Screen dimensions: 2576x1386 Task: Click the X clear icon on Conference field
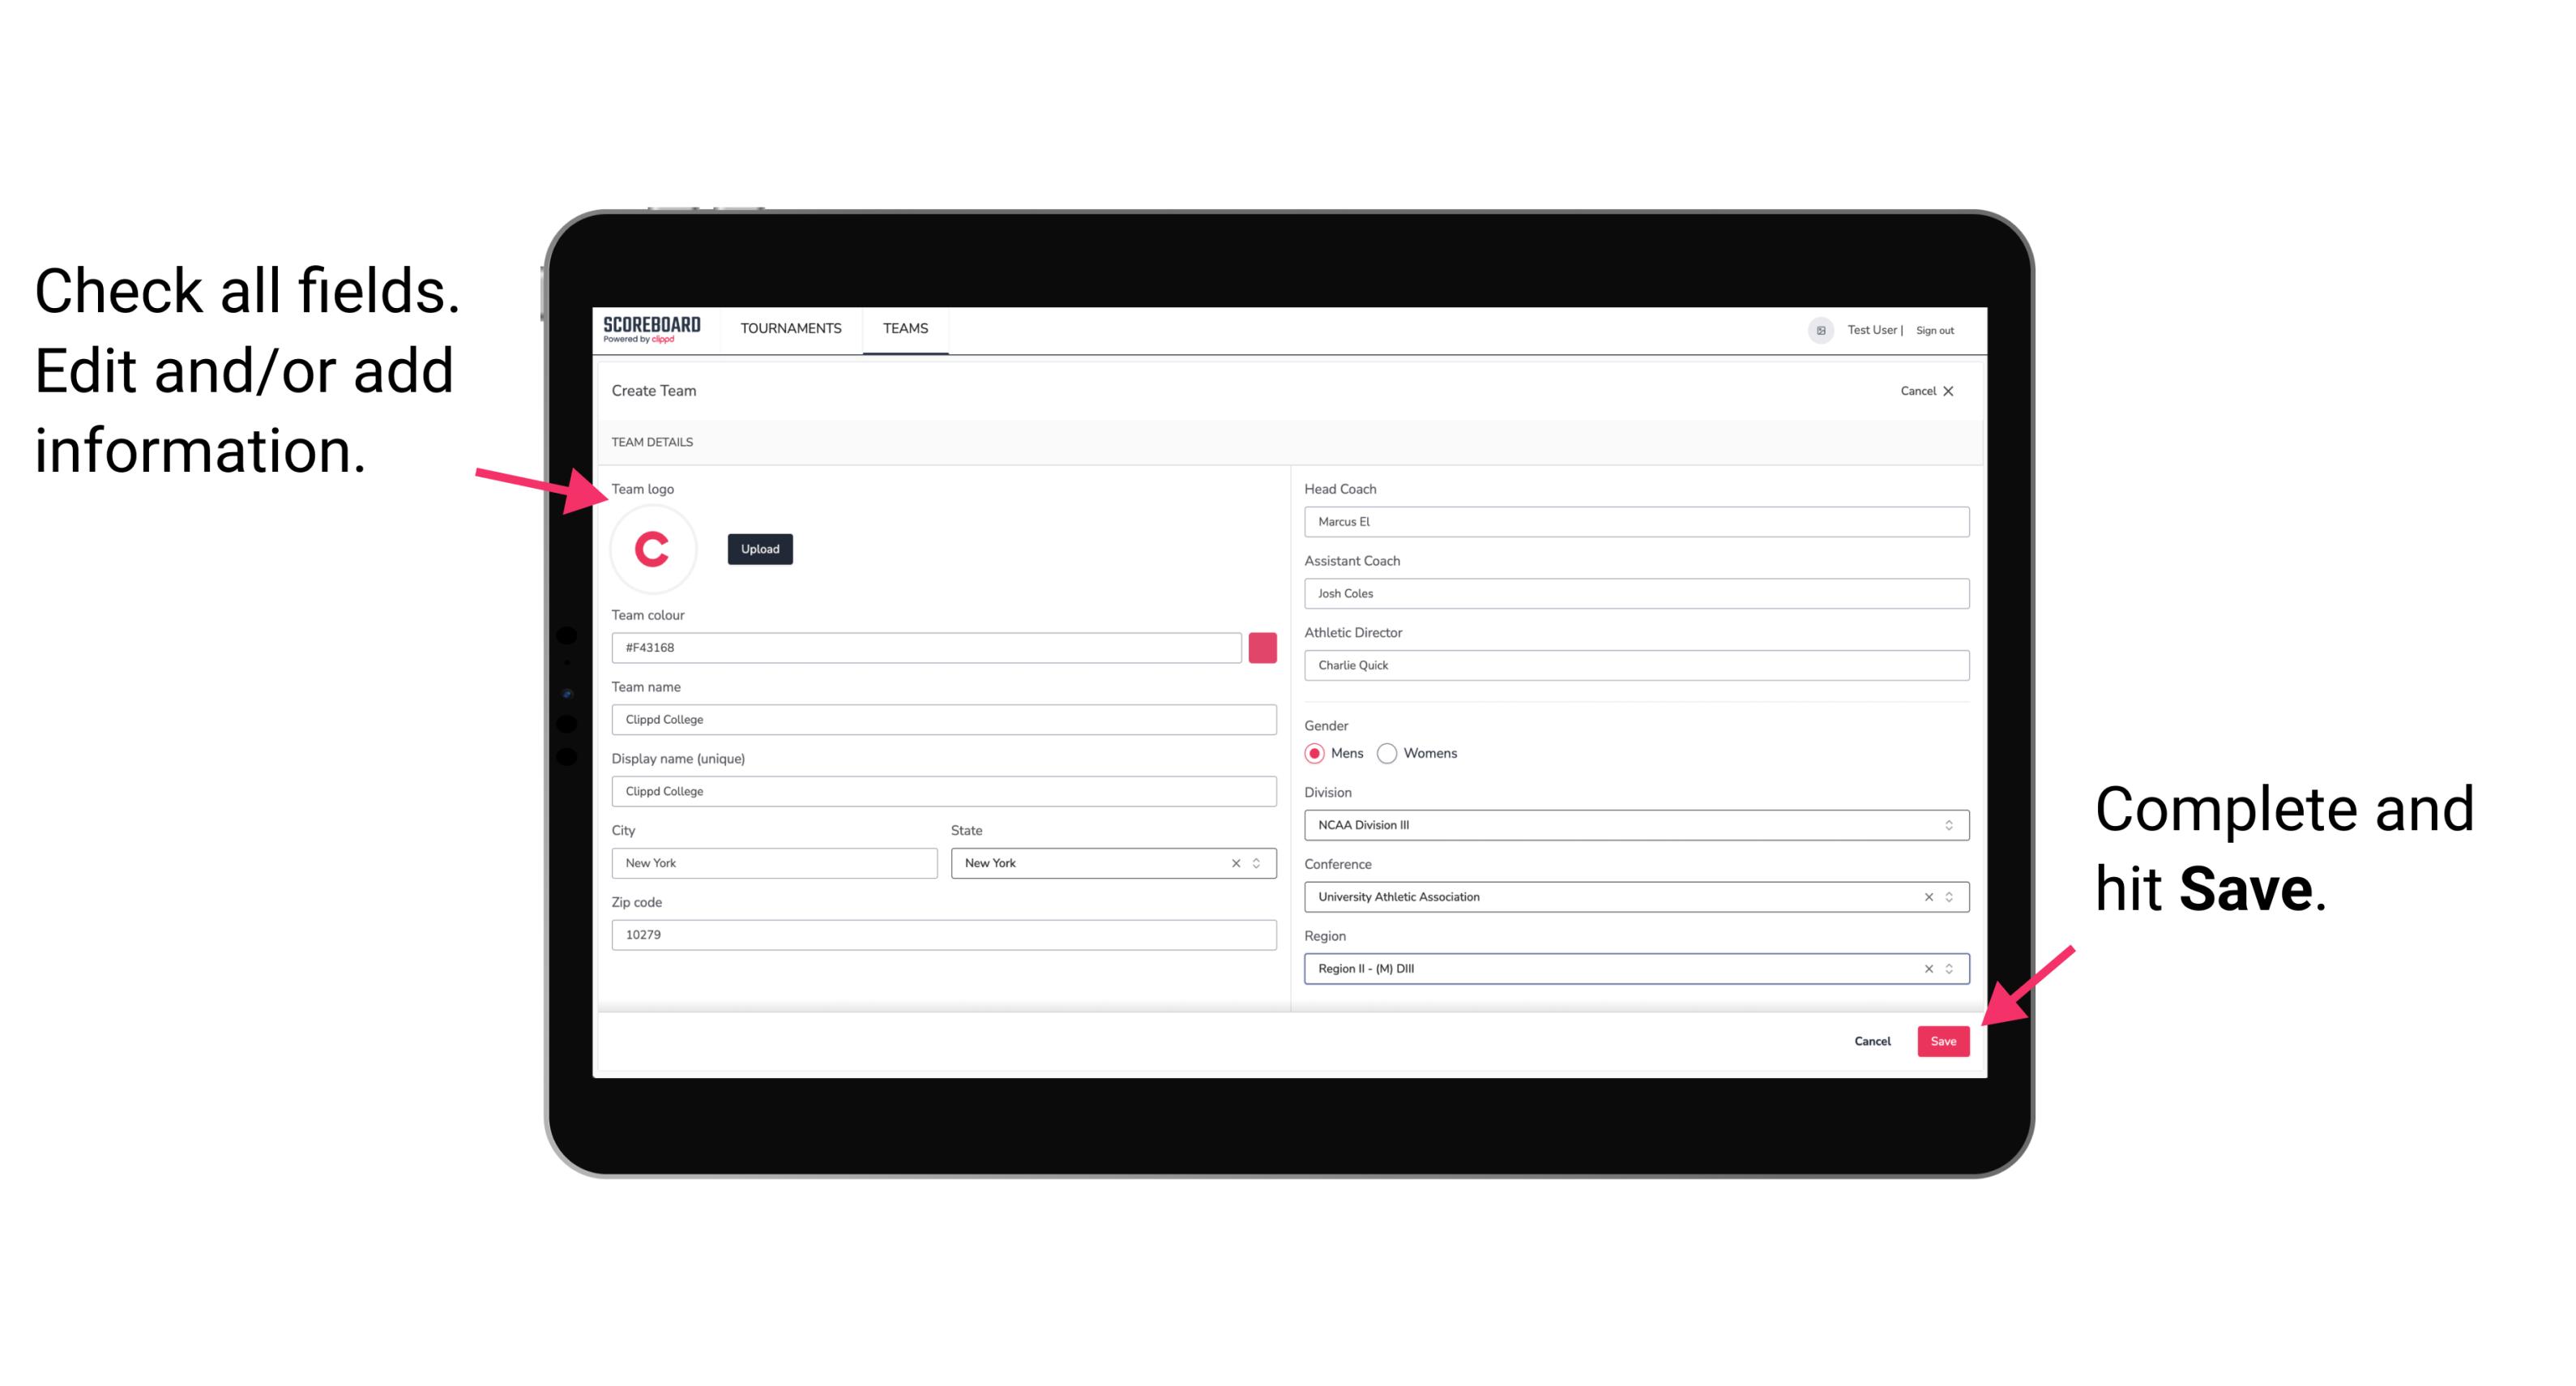pyautogui.click(x=1925, y=896)
